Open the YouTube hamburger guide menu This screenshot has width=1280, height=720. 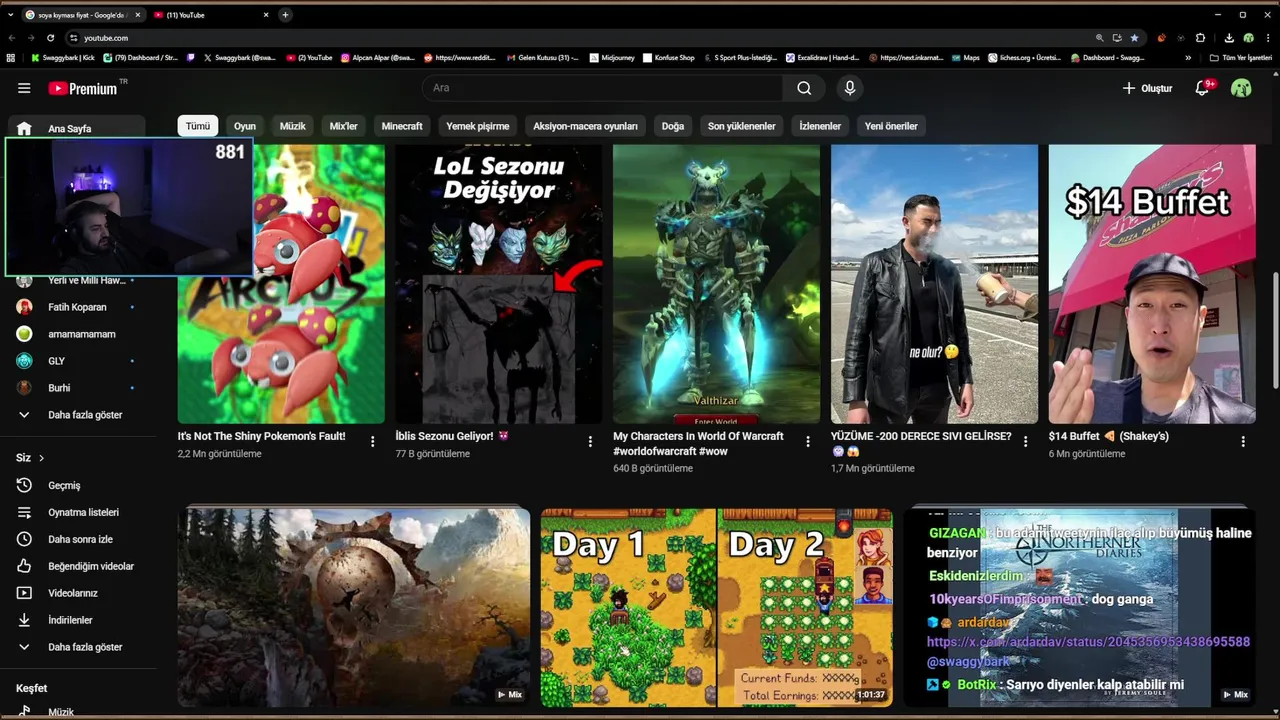pyautogui.click(x=24, y=88)
